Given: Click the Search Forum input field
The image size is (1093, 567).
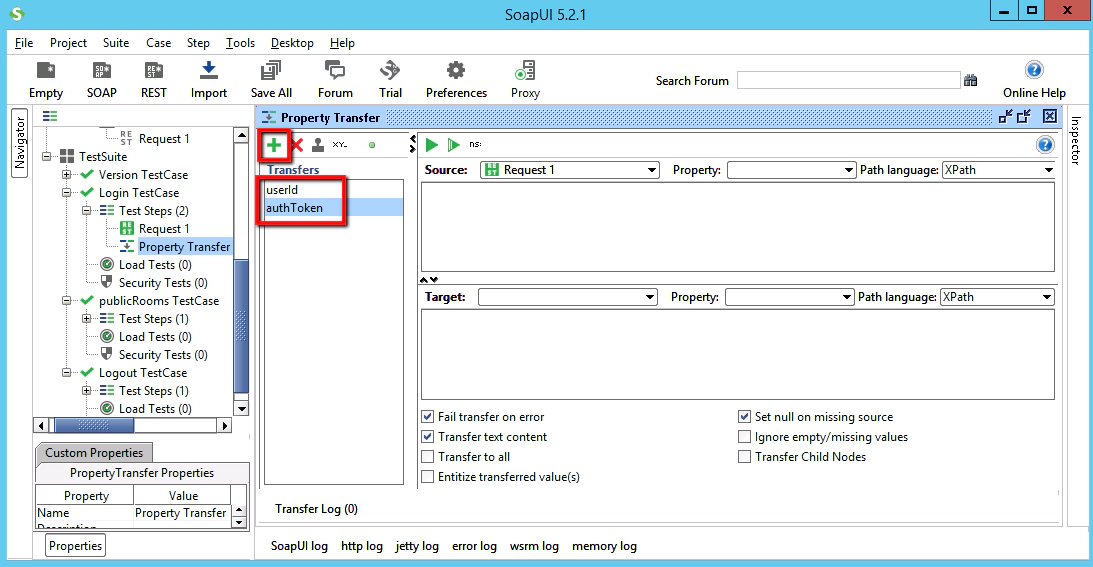Looking at the screenshot, I should [x=848, y=80].
